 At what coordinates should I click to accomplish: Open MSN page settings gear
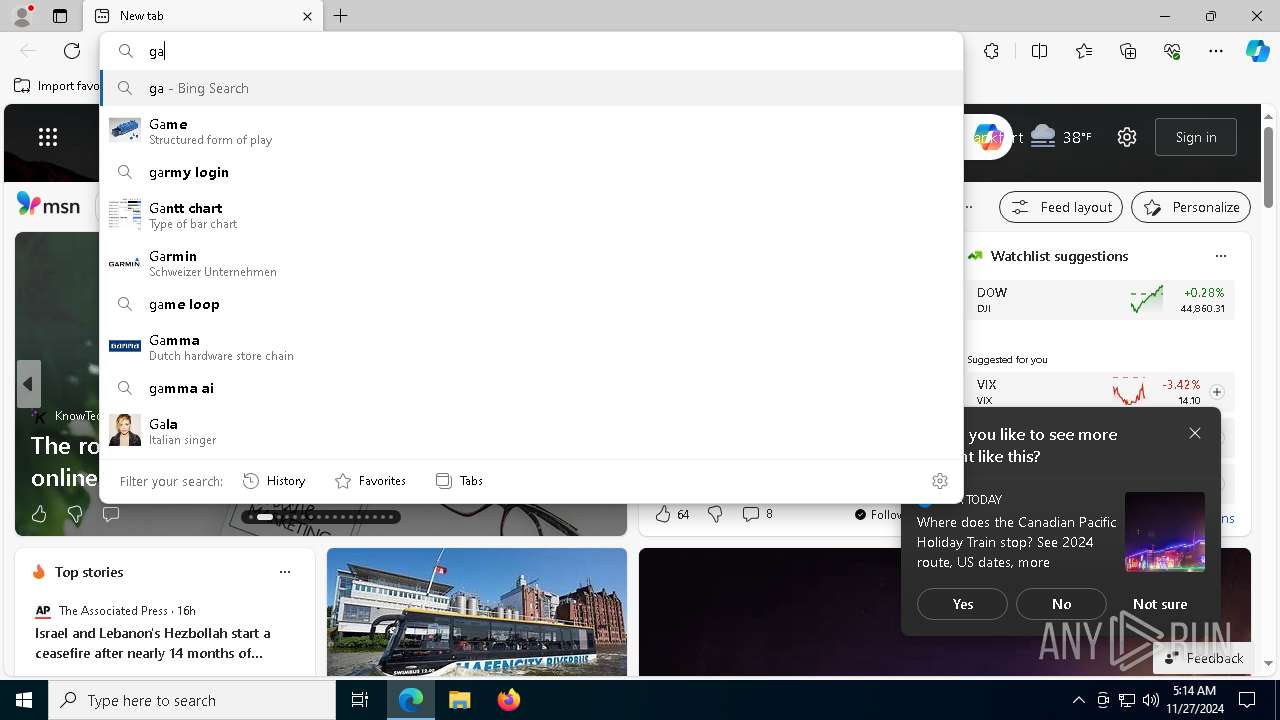tap(1127, 137)
